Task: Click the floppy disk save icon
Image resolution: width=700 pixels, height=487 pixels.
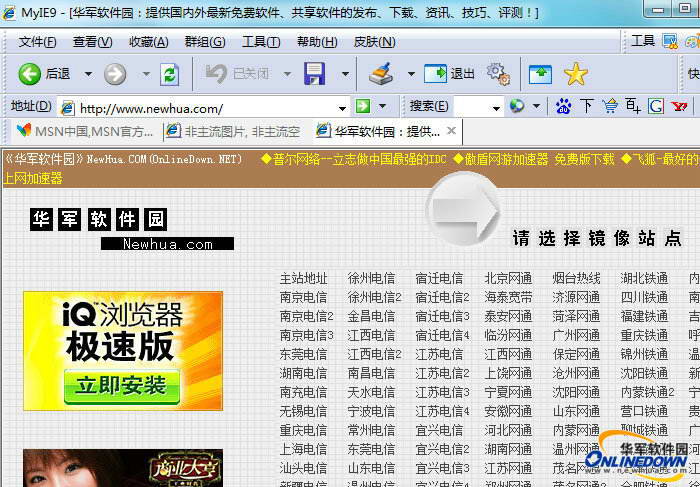Action: (x=315, y=74)
